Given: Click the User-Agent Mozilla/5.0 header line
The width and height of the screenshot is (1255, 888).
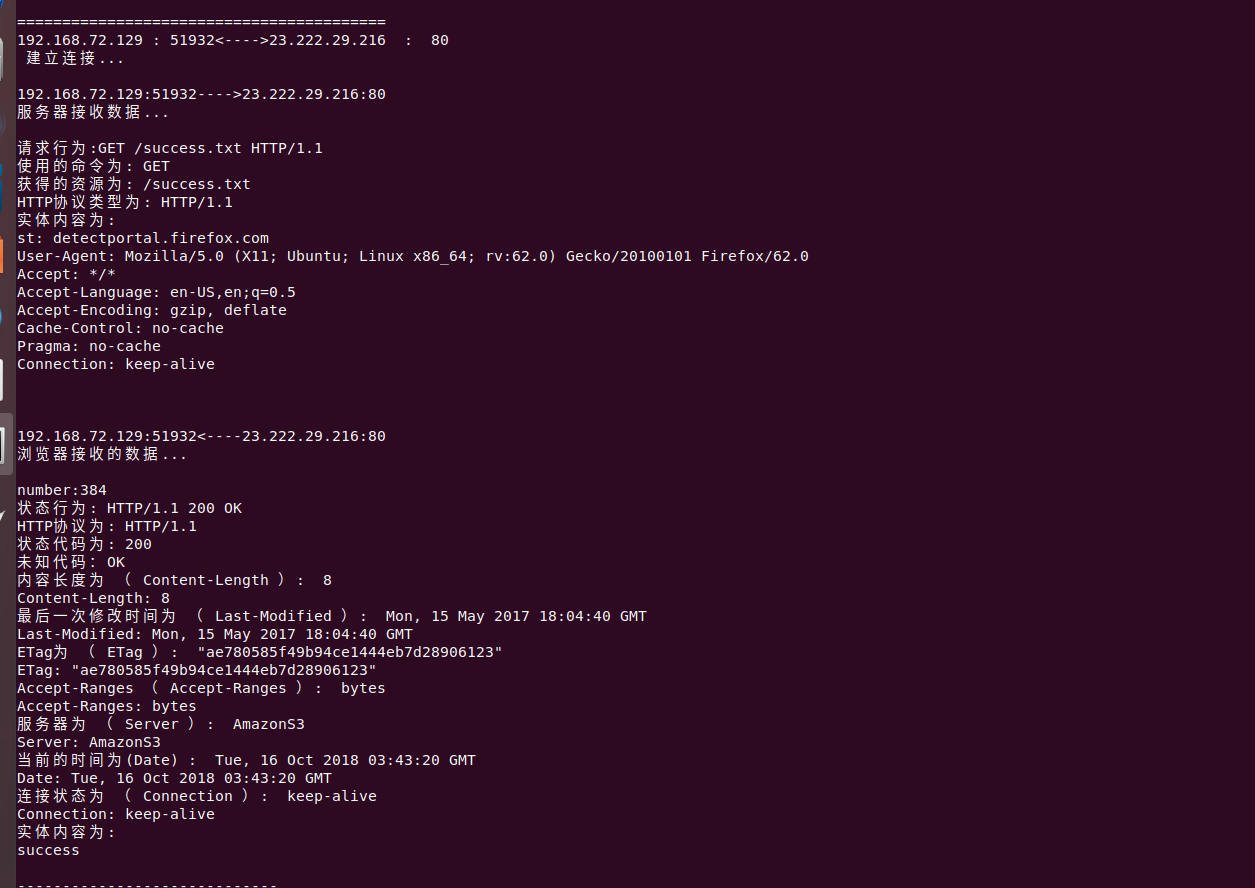Looking at the screenshot, I should [x=413, y=256].
